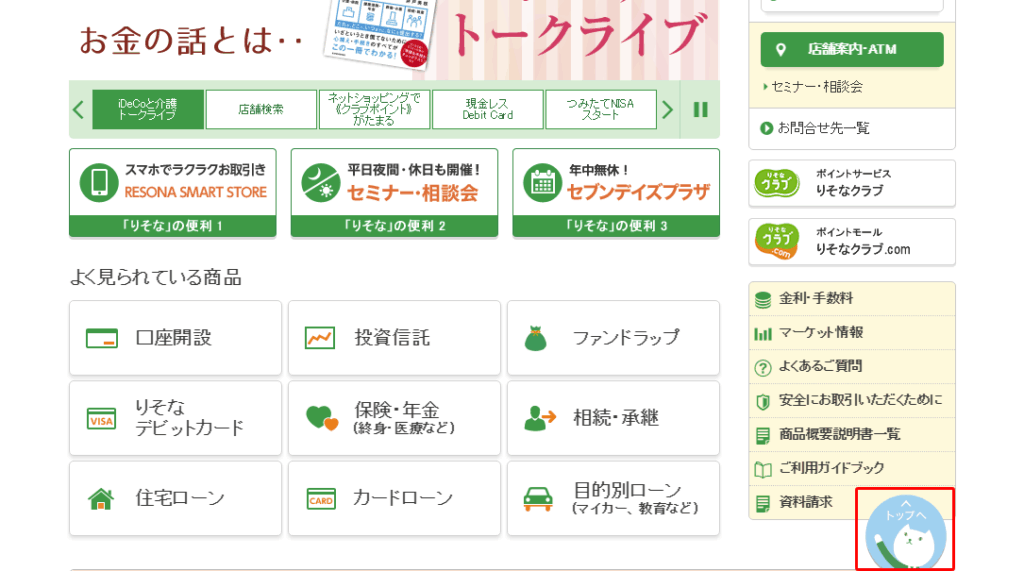Click the hearts icon for 保険・年金
This screenshot has width=1024, height=571.
pyautogui.click(x=322, y=418)
